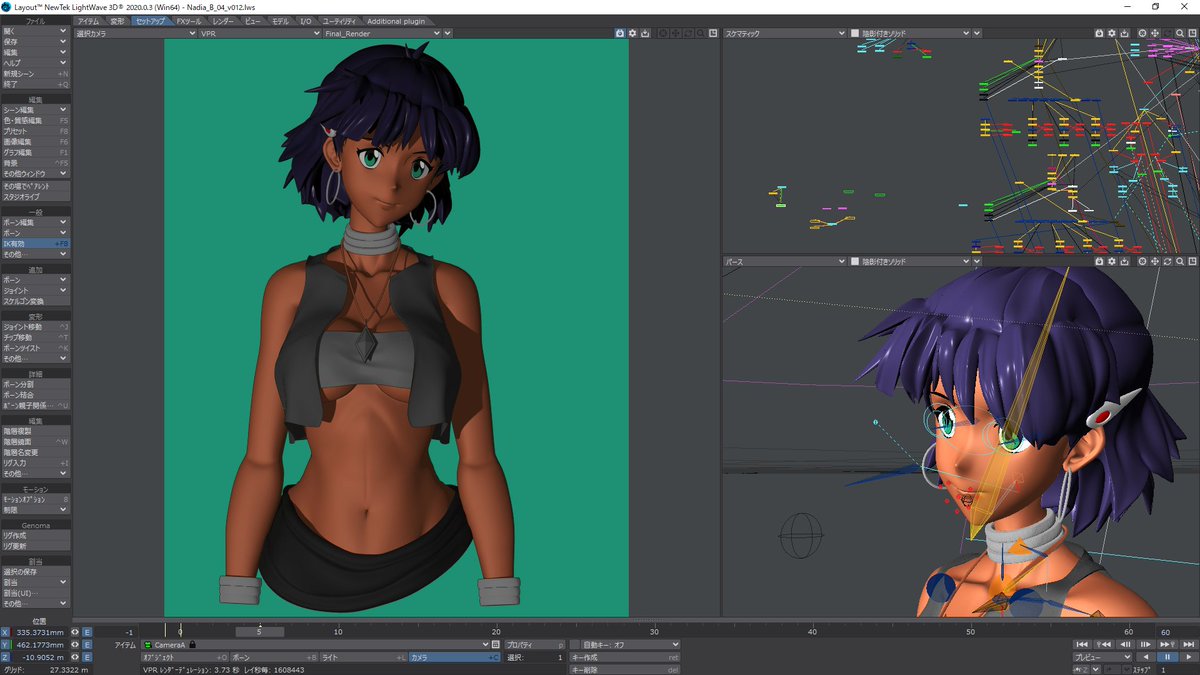
Task: Click timeline frame slider handle
Action: coord(259,632)
